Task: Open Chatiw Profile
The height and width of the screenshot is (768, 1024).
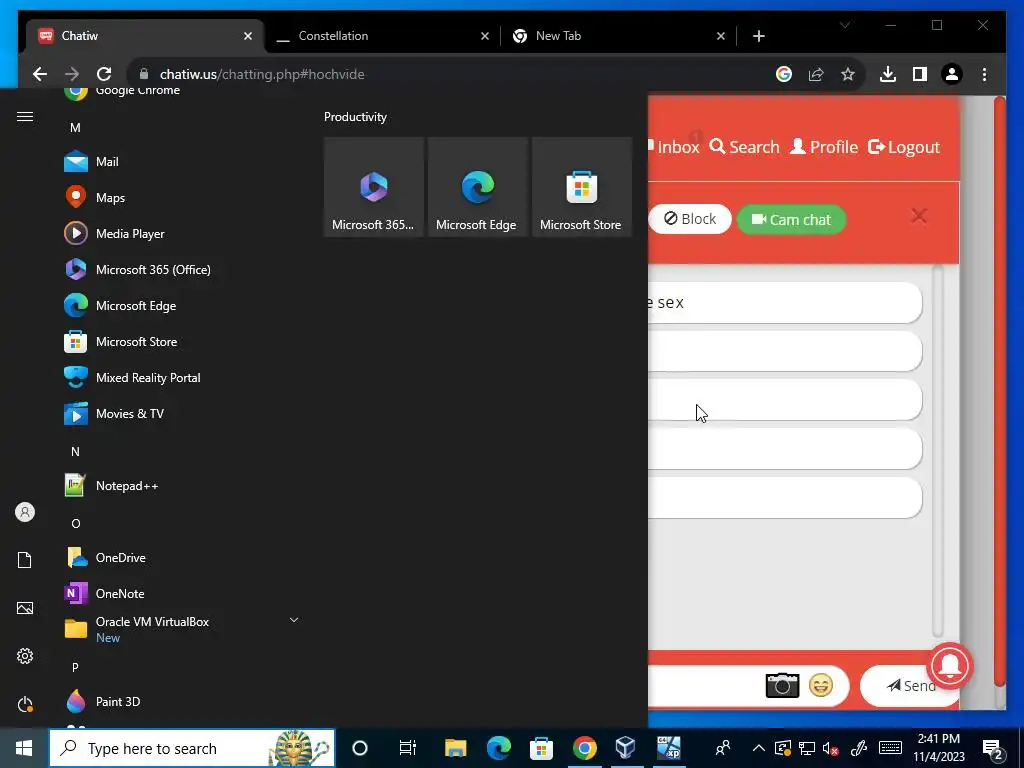Action: pos(824,147)
